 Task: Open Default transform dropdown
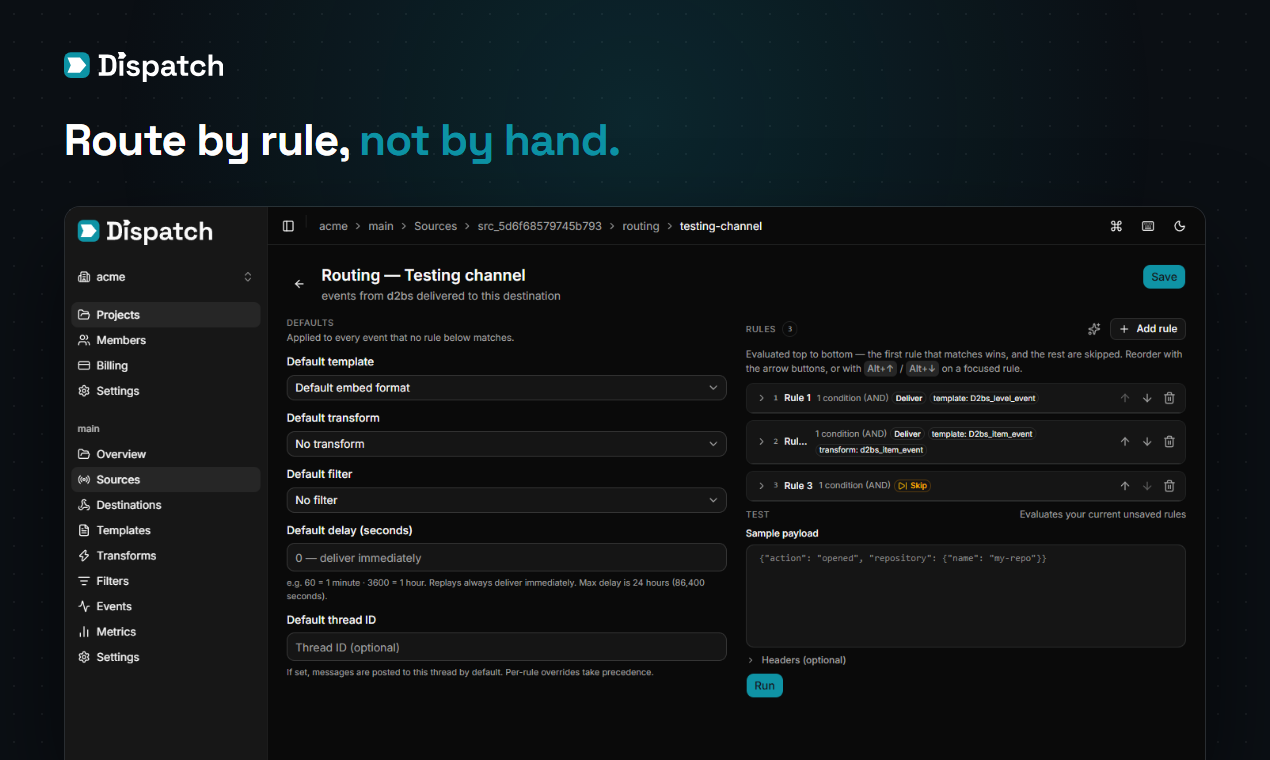coord(506,444)
